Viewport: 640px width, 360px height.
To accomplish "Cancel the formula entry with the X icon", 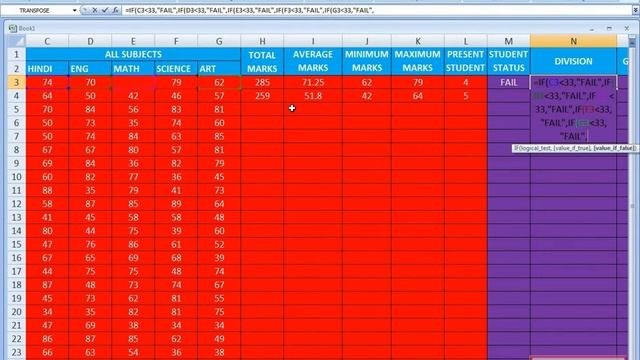I will click(x=95, y=10).
